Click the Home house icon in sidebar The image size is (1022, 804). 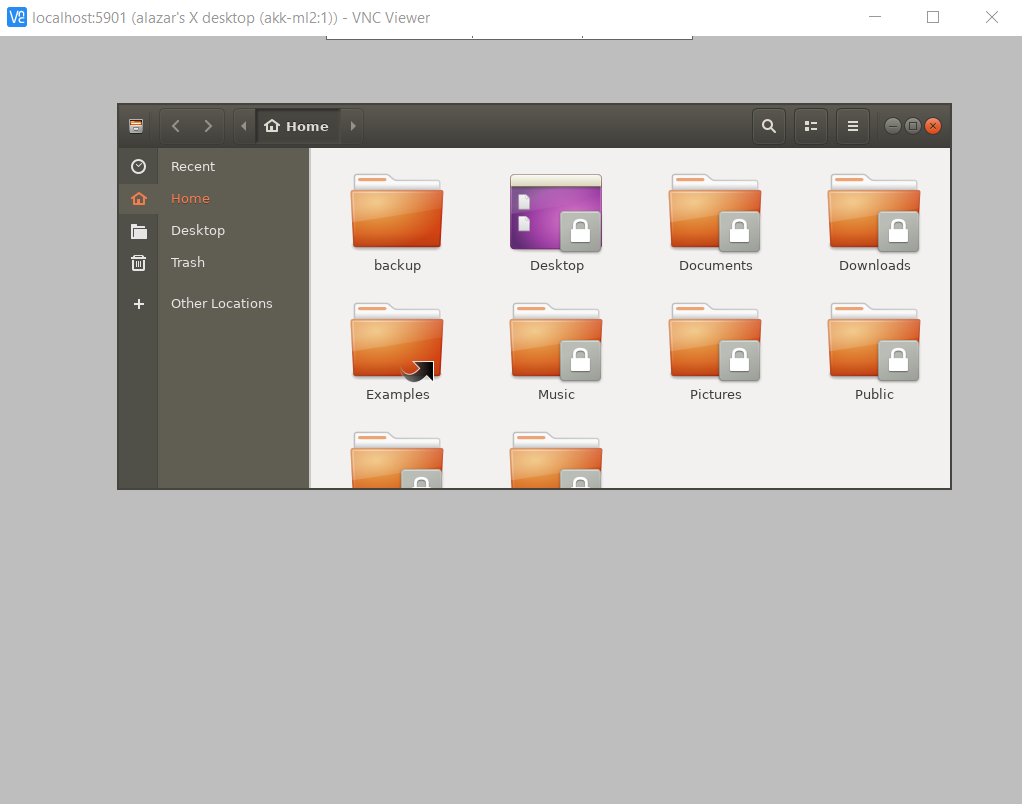point(138,198)
